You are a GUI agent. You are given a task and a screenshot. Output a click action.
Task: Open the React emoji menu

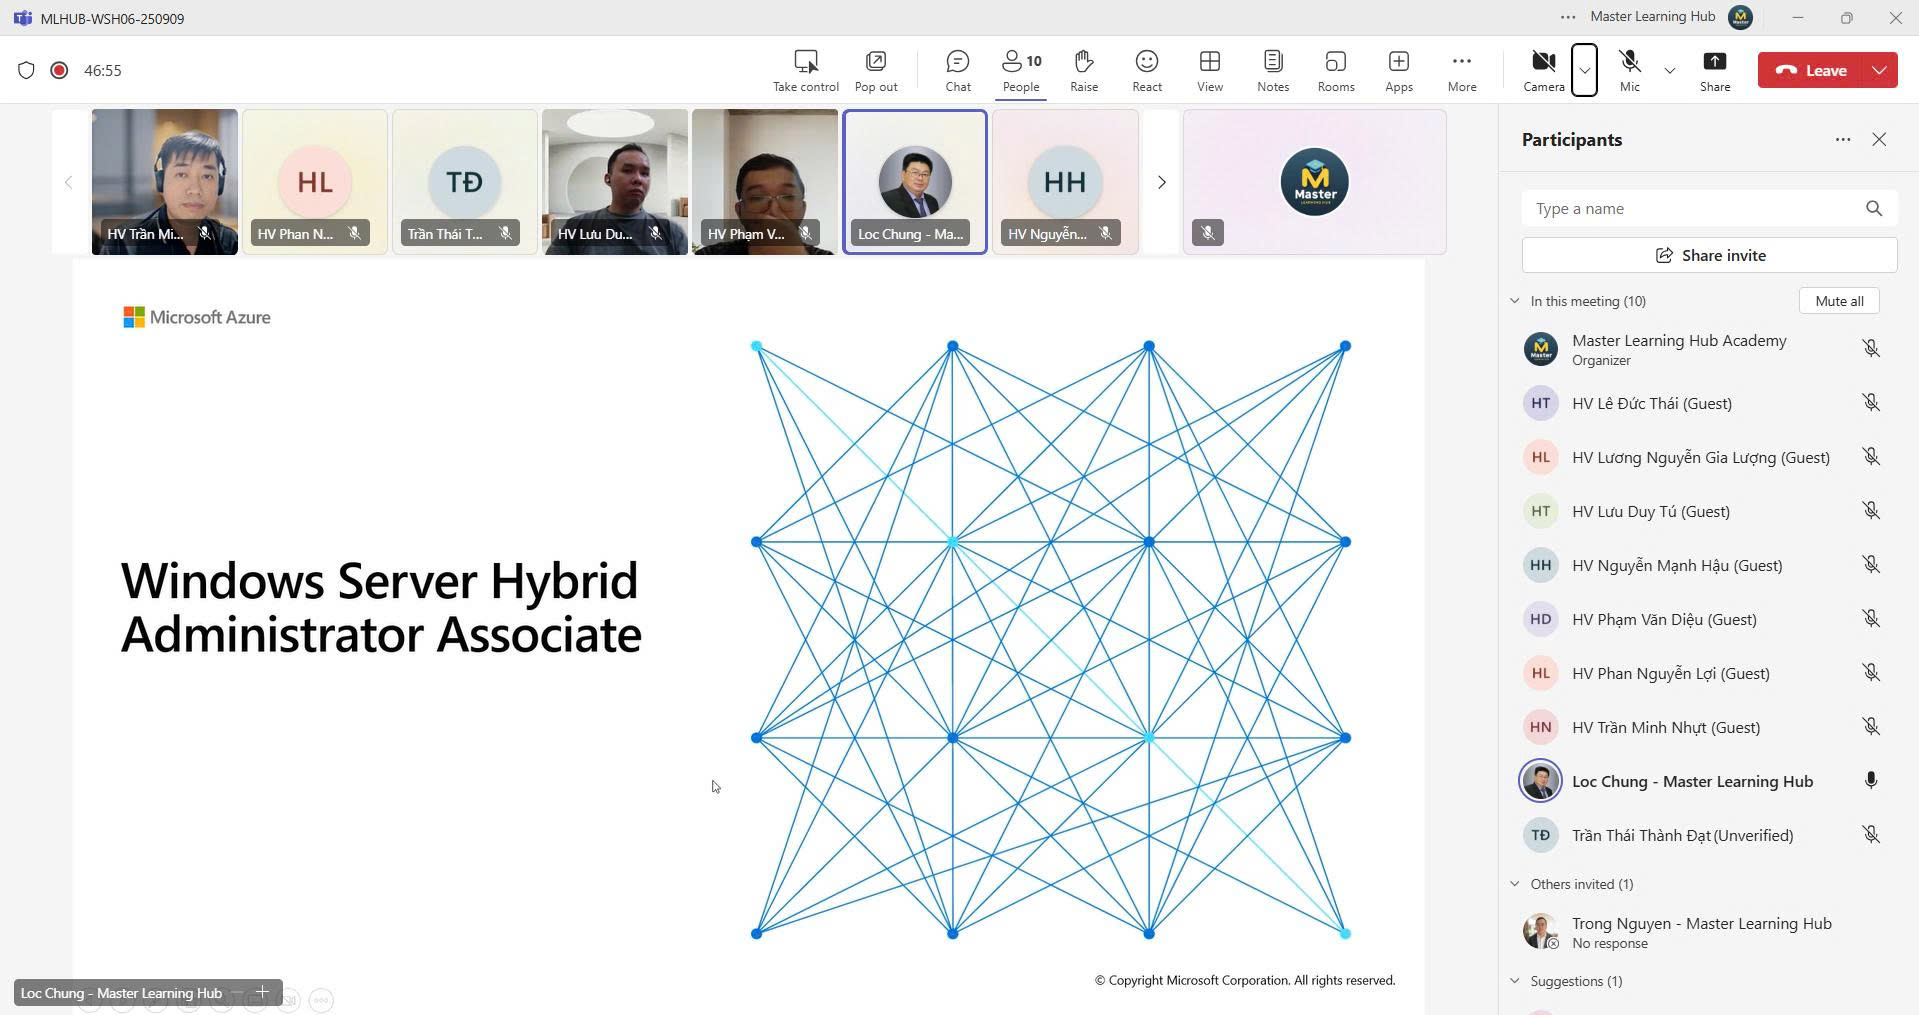1146,70
